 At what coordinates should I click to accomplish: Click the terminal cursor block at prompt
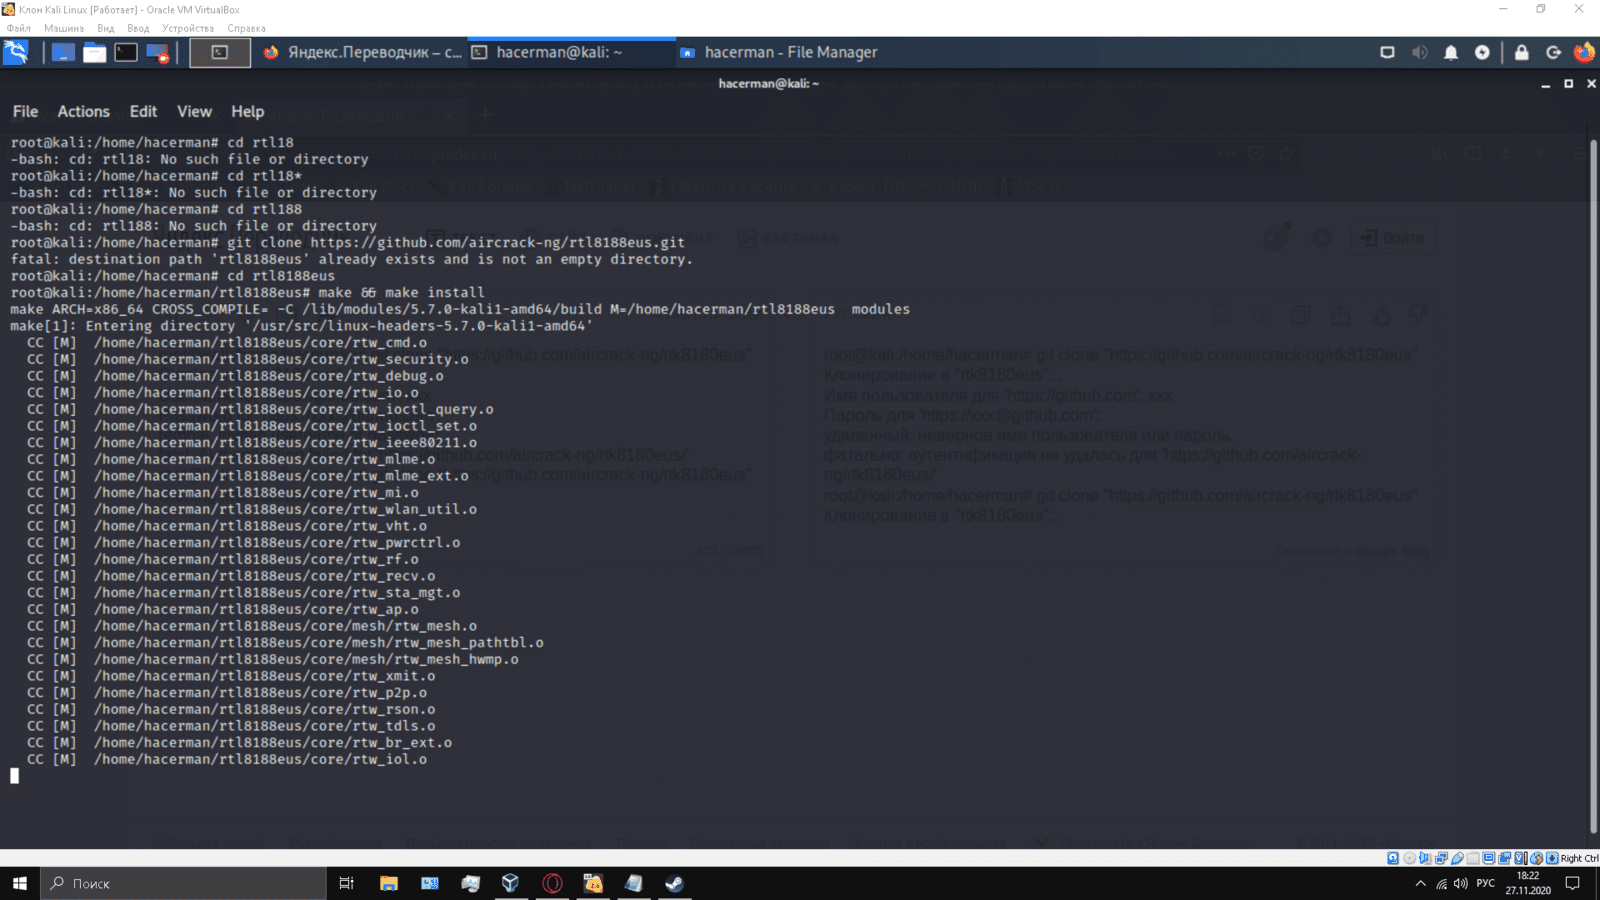pyautogui.click(x=14, y=776)
